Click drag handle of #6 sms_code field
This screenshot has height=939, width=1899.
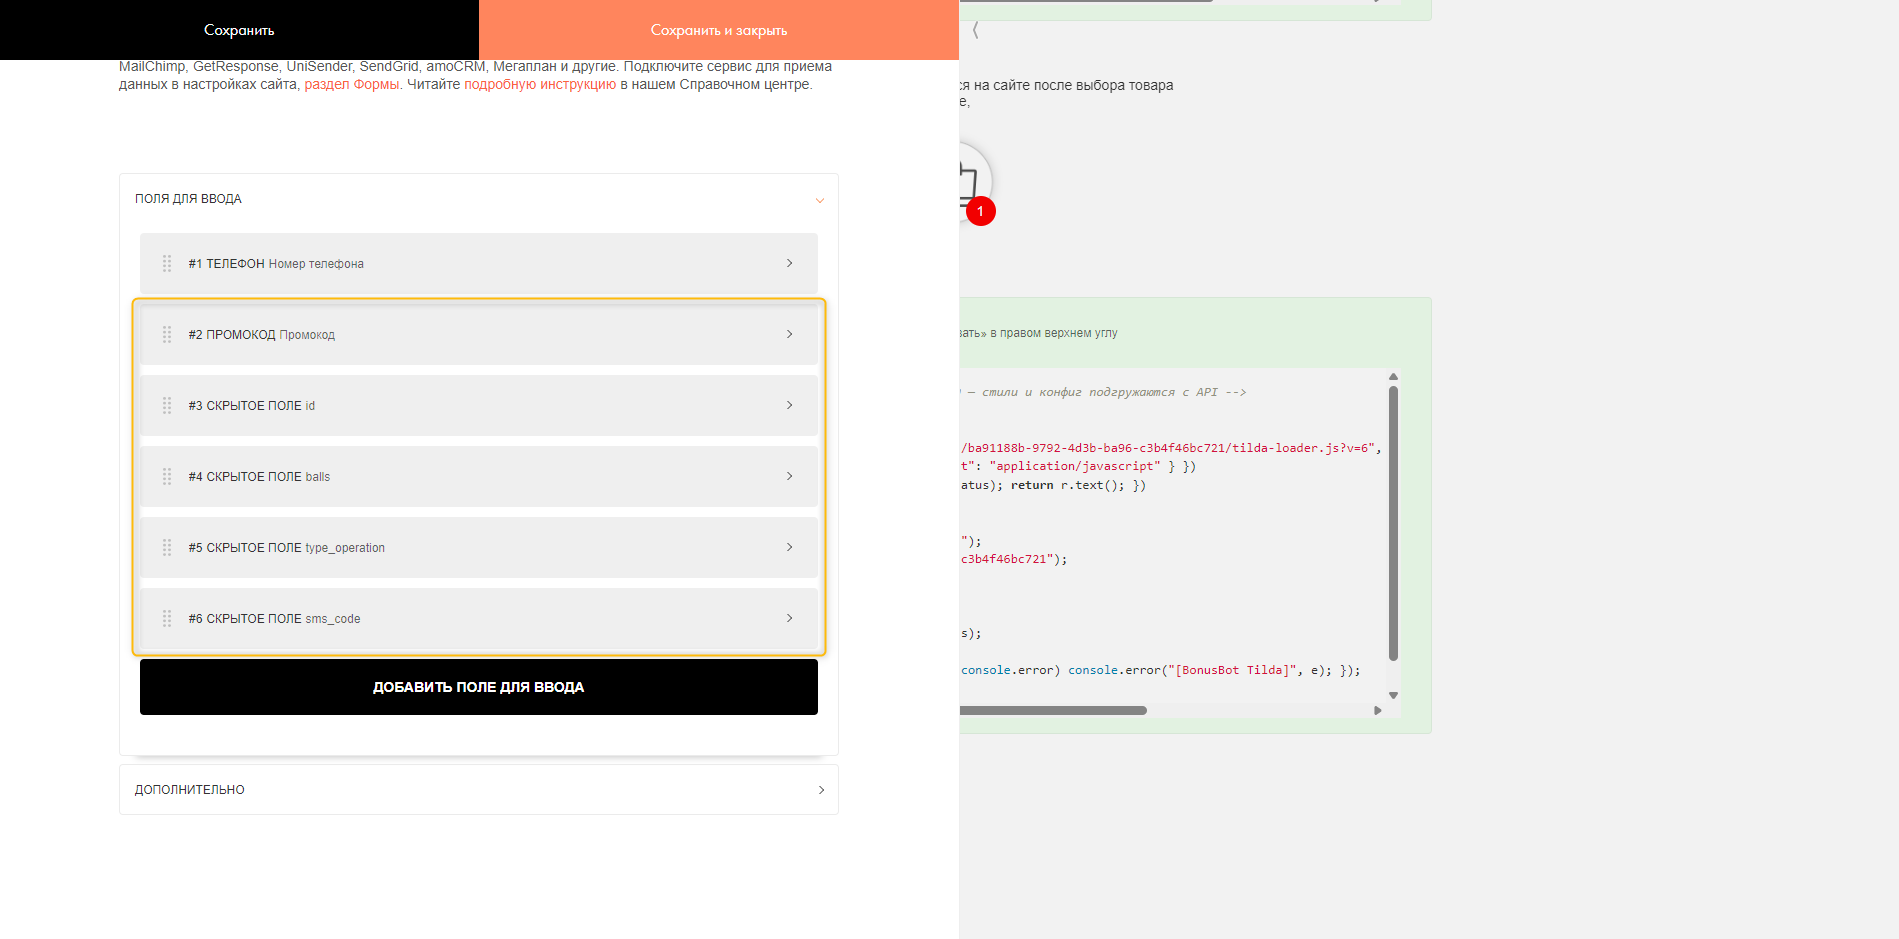pyautogui.click(x=167, y=619)
